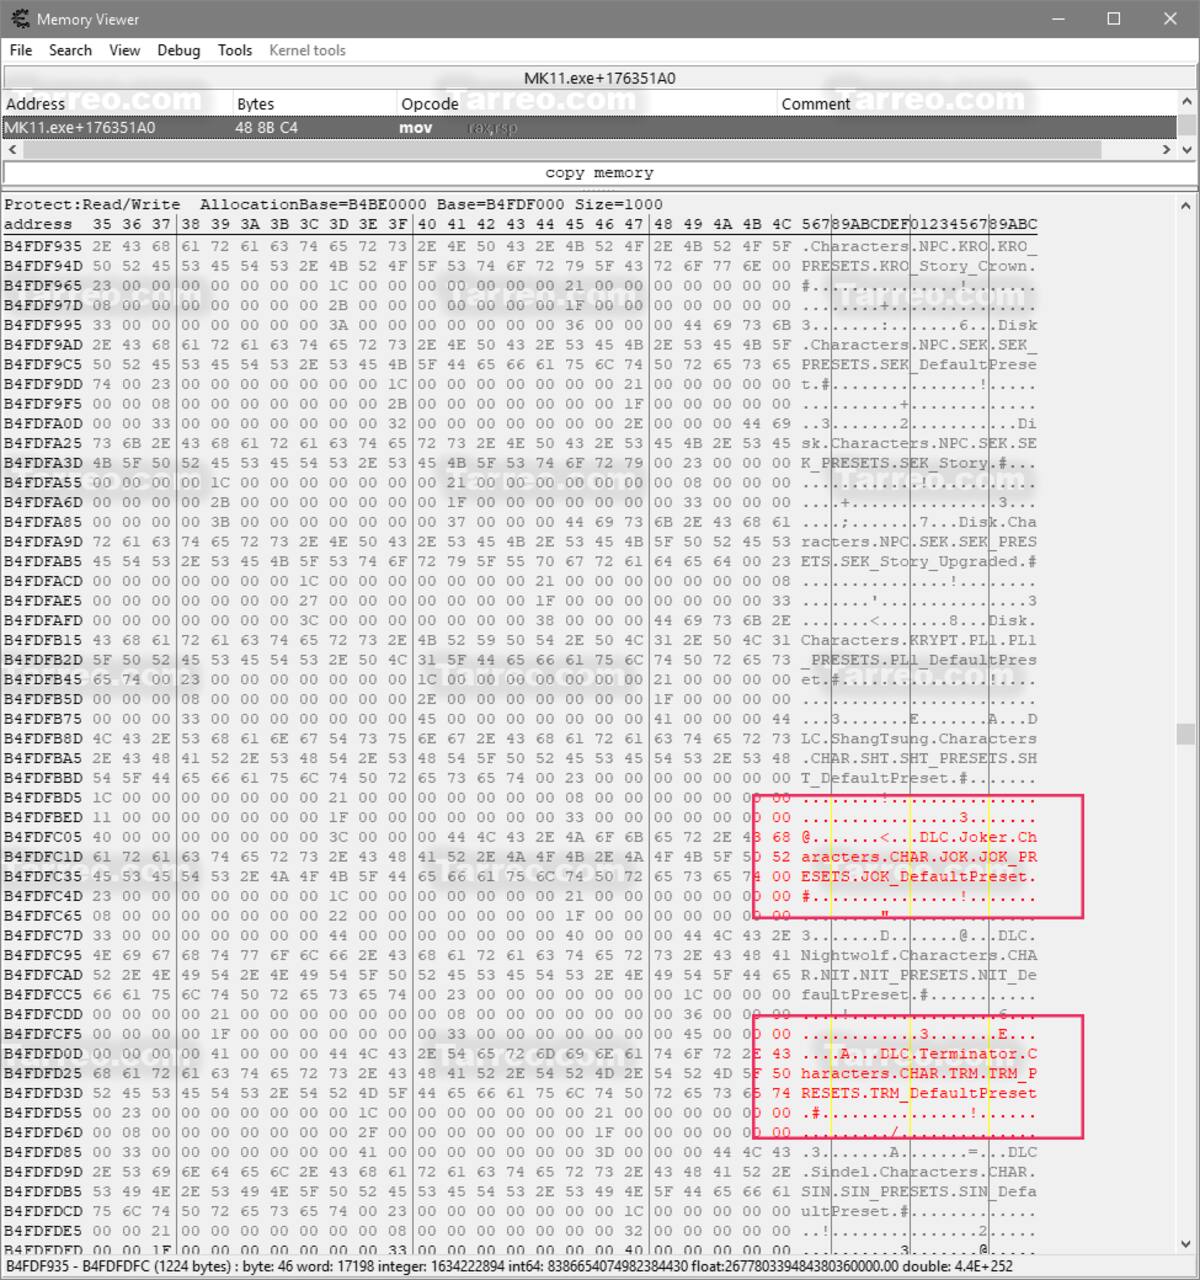
Task: Click ASCII text 'ESETS.JOK_DefaultPreset.'
Action: 919,876
